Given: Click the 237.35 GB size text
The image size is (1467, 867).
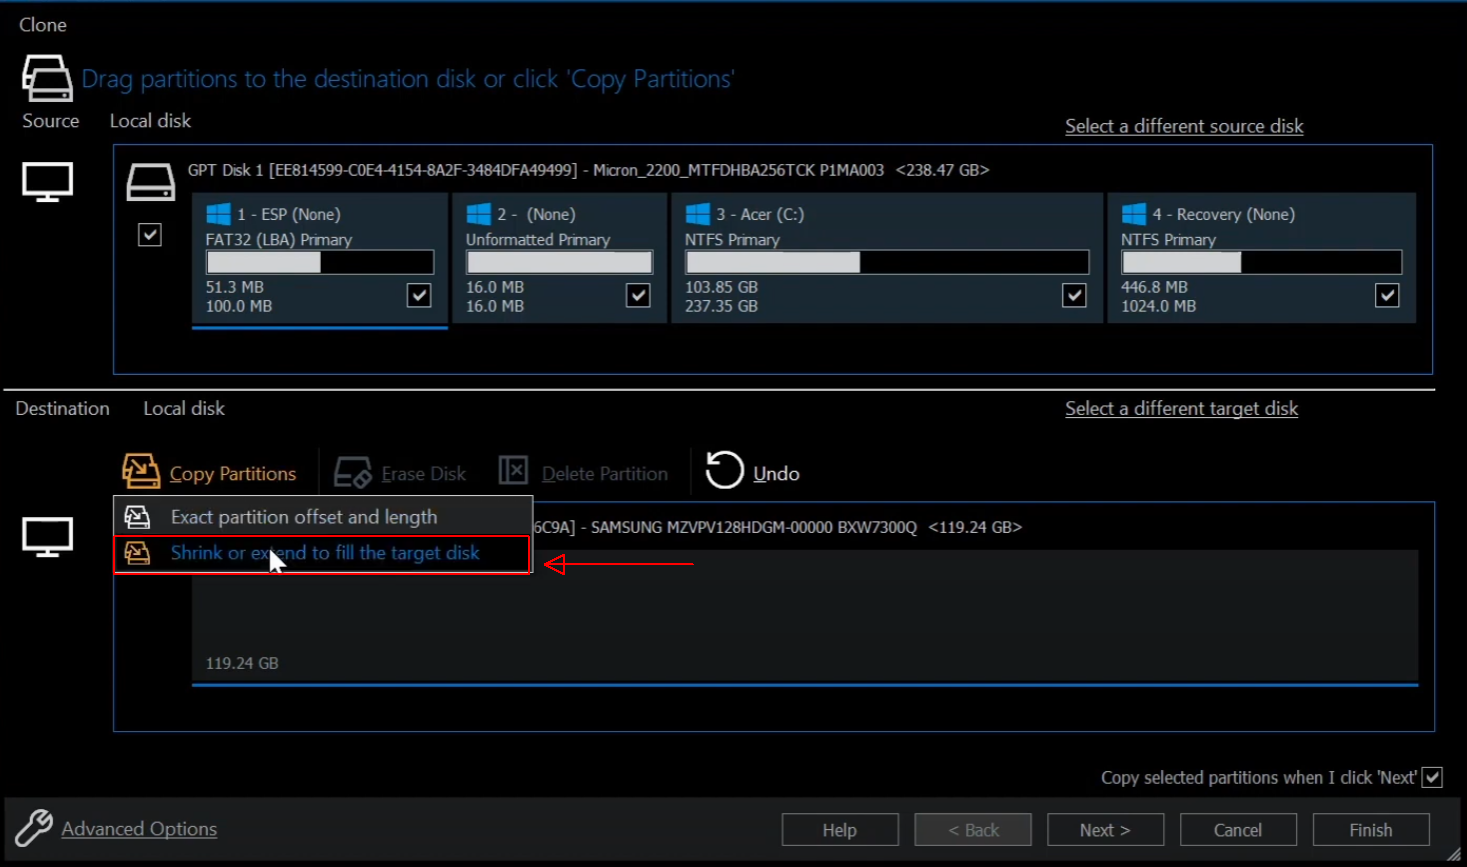Looking at the screenshot, I should pyautogui.click(x=721, y=306).
